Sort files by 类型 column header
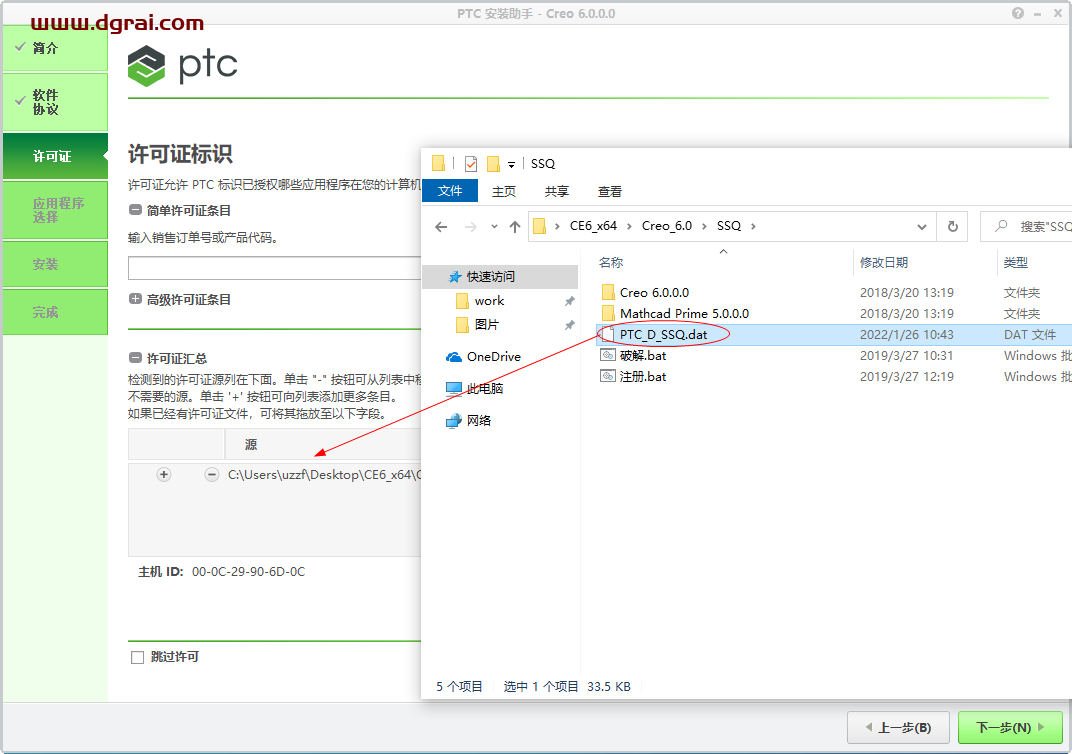The height and width of the screenshot is (754, 1072). click(x=1015, y=262)
